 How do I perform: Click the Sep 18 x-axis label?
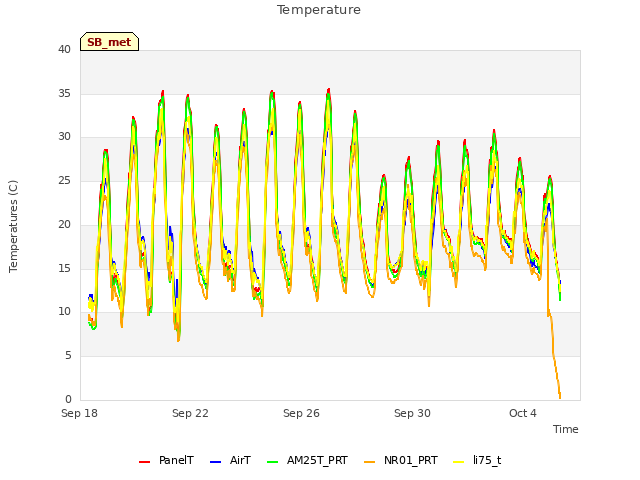tap(80, 413)
